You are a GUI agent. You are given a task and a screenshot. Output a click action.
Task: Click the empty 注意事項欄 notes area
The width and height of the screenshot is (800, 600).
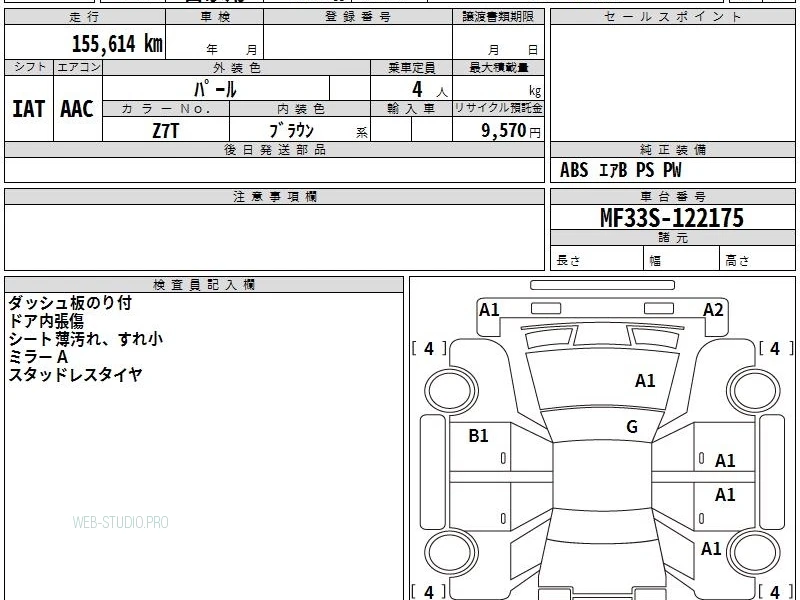274,237
